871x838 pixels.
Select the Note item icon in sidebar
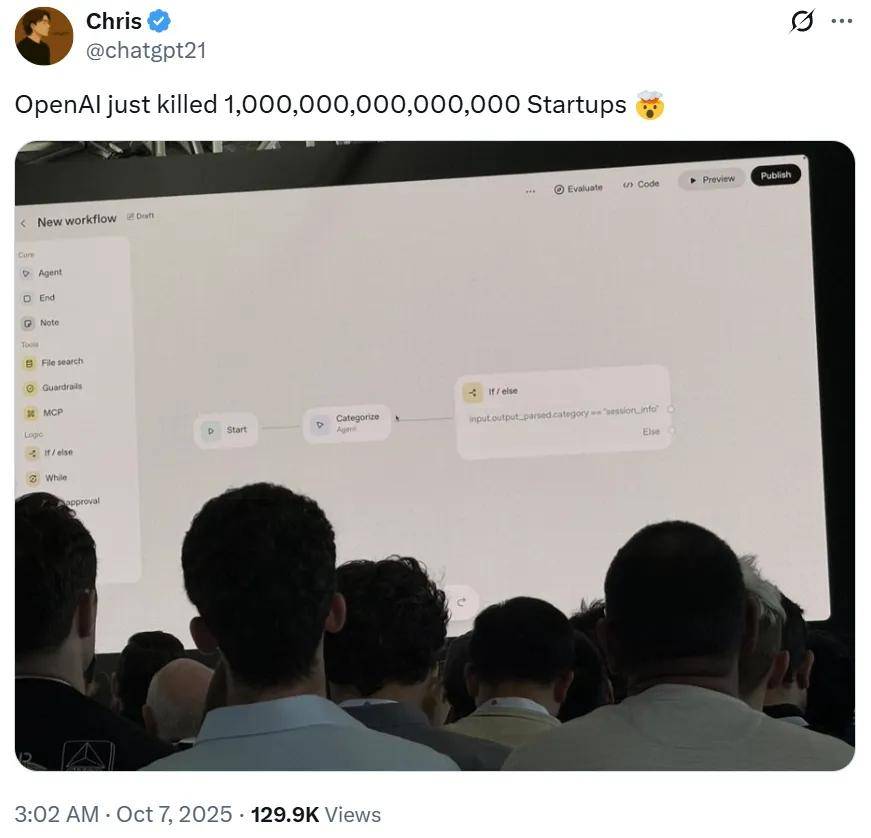click(28, 324)
